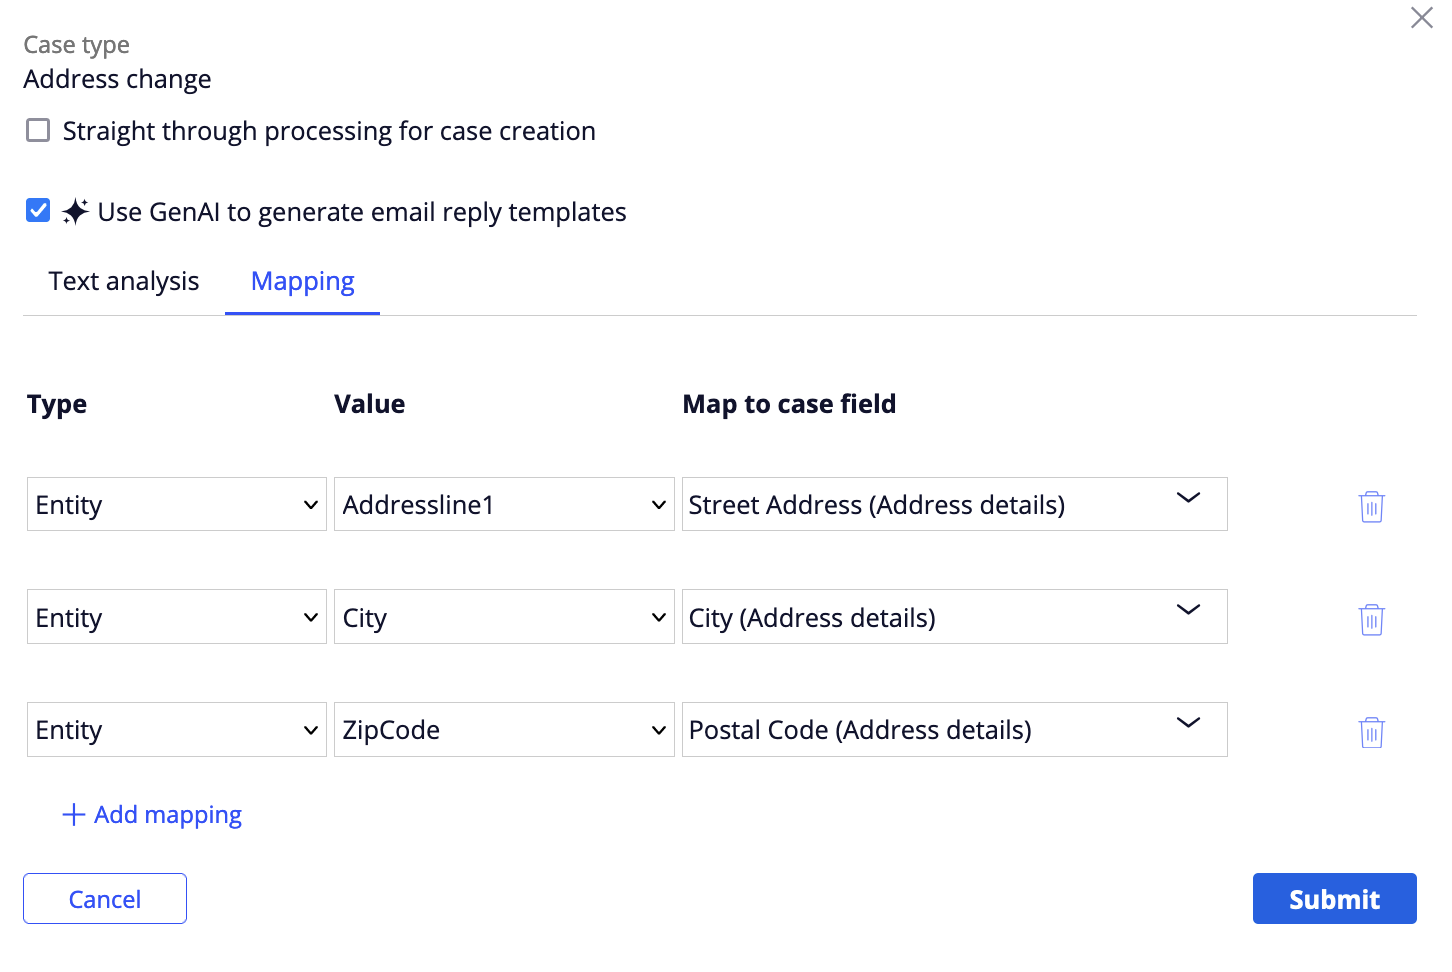Open the City value dropdown
The height and width of the screenshot is (972, 1452).
pos(504,617)
